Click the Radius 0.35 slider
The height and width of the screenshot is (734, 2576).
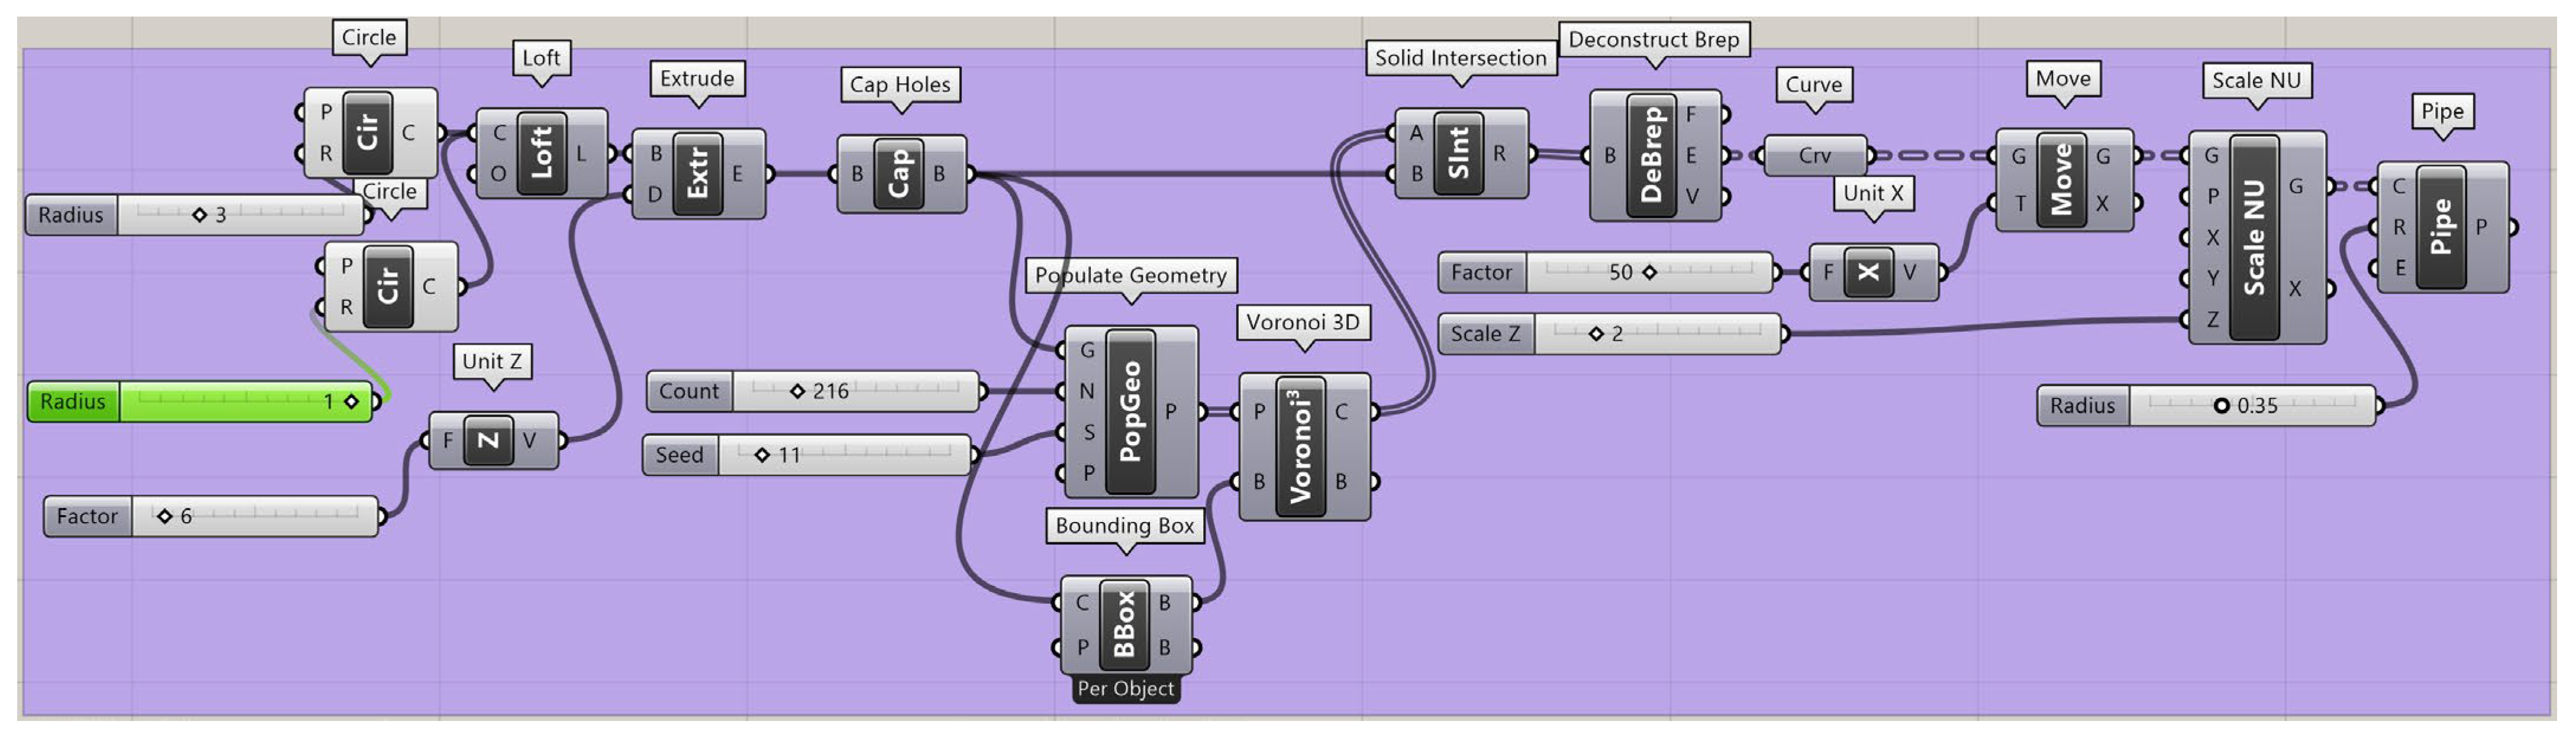click(2206, 405)
